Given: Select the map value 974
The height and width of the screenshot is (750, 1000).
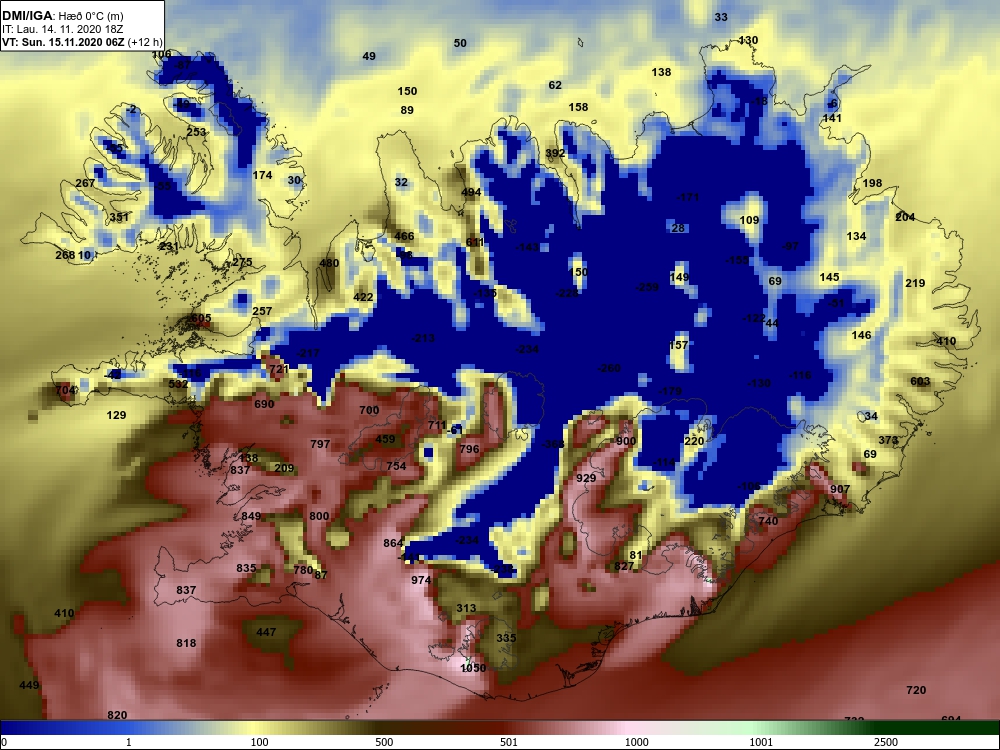Looking at the screenshot, I should 421,580.
